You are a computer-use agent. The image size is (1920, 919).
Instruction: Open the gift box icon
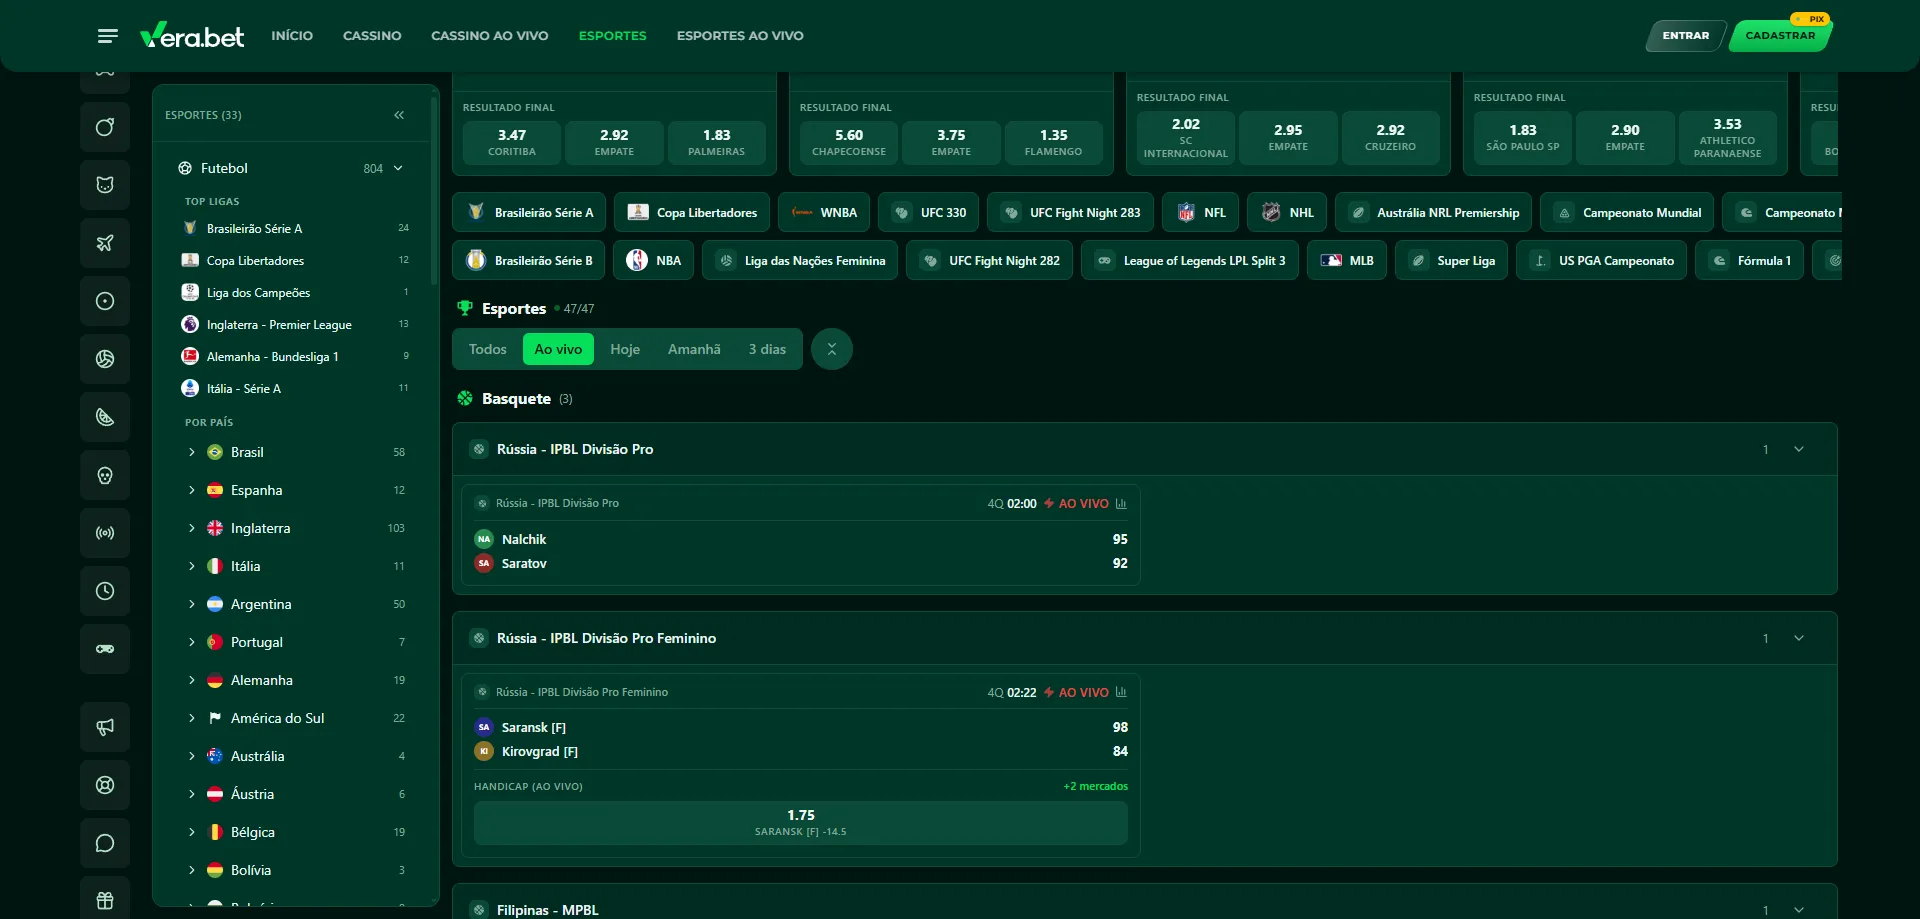pos(105,900)
